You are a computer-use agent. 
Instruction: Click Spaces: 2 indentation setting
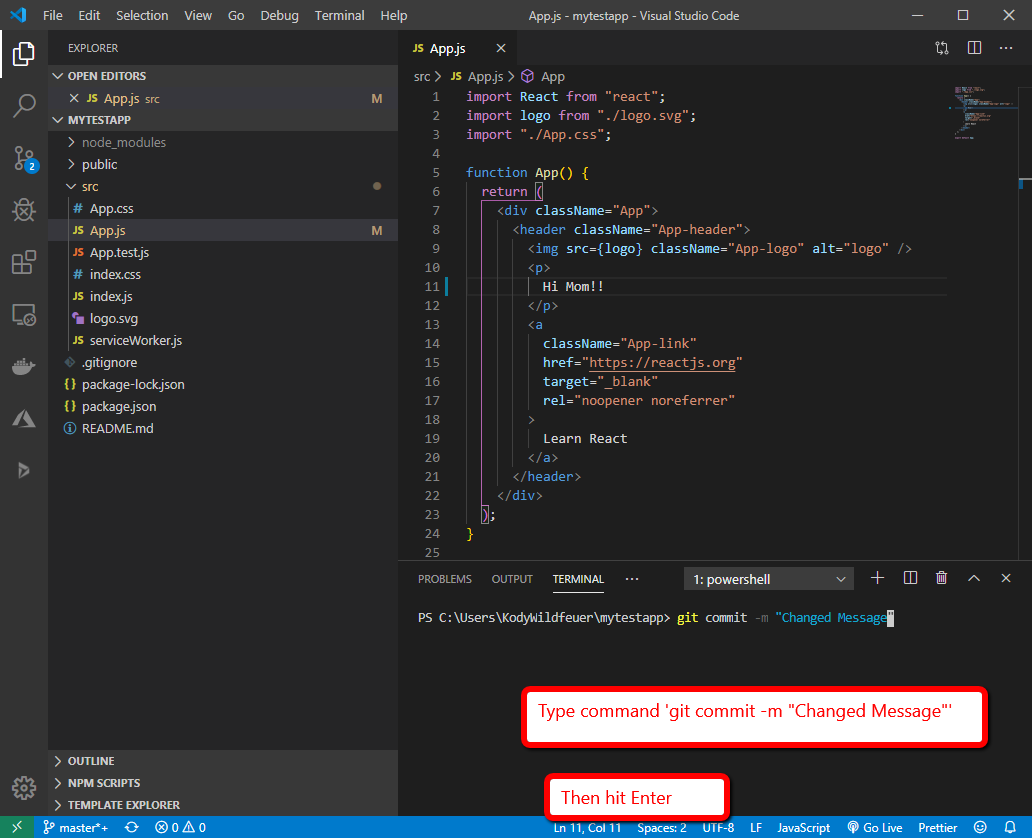661,827
